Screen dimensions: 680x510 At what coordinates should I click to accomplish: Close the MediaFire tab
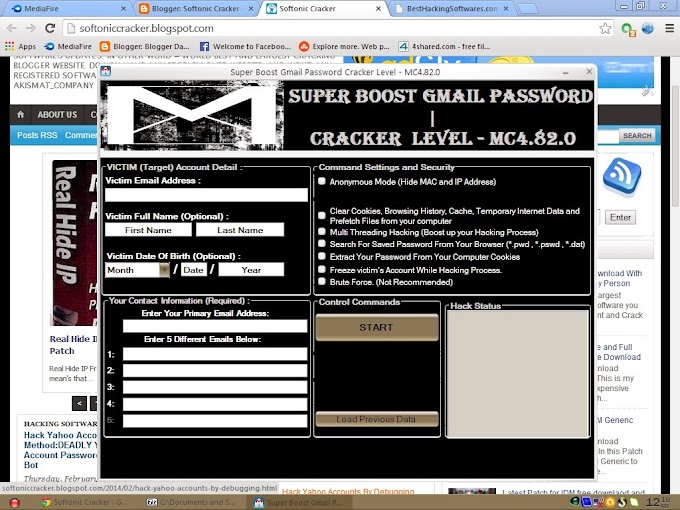click(x=123, y=8)
